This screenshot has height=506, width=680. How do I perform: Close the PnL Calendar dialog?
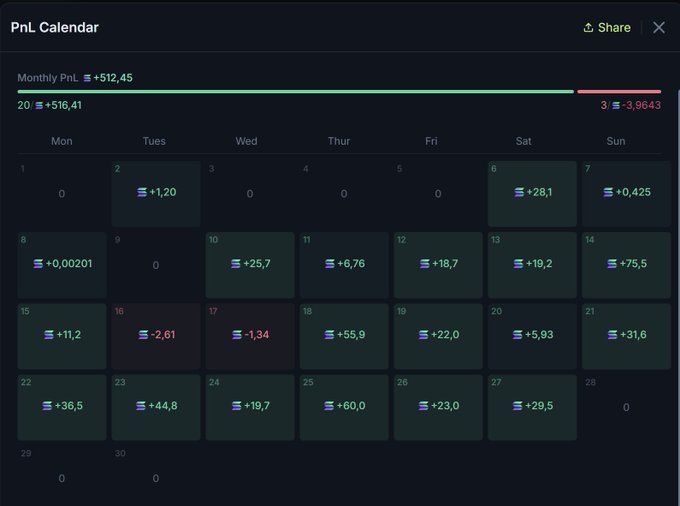point(659,28)
